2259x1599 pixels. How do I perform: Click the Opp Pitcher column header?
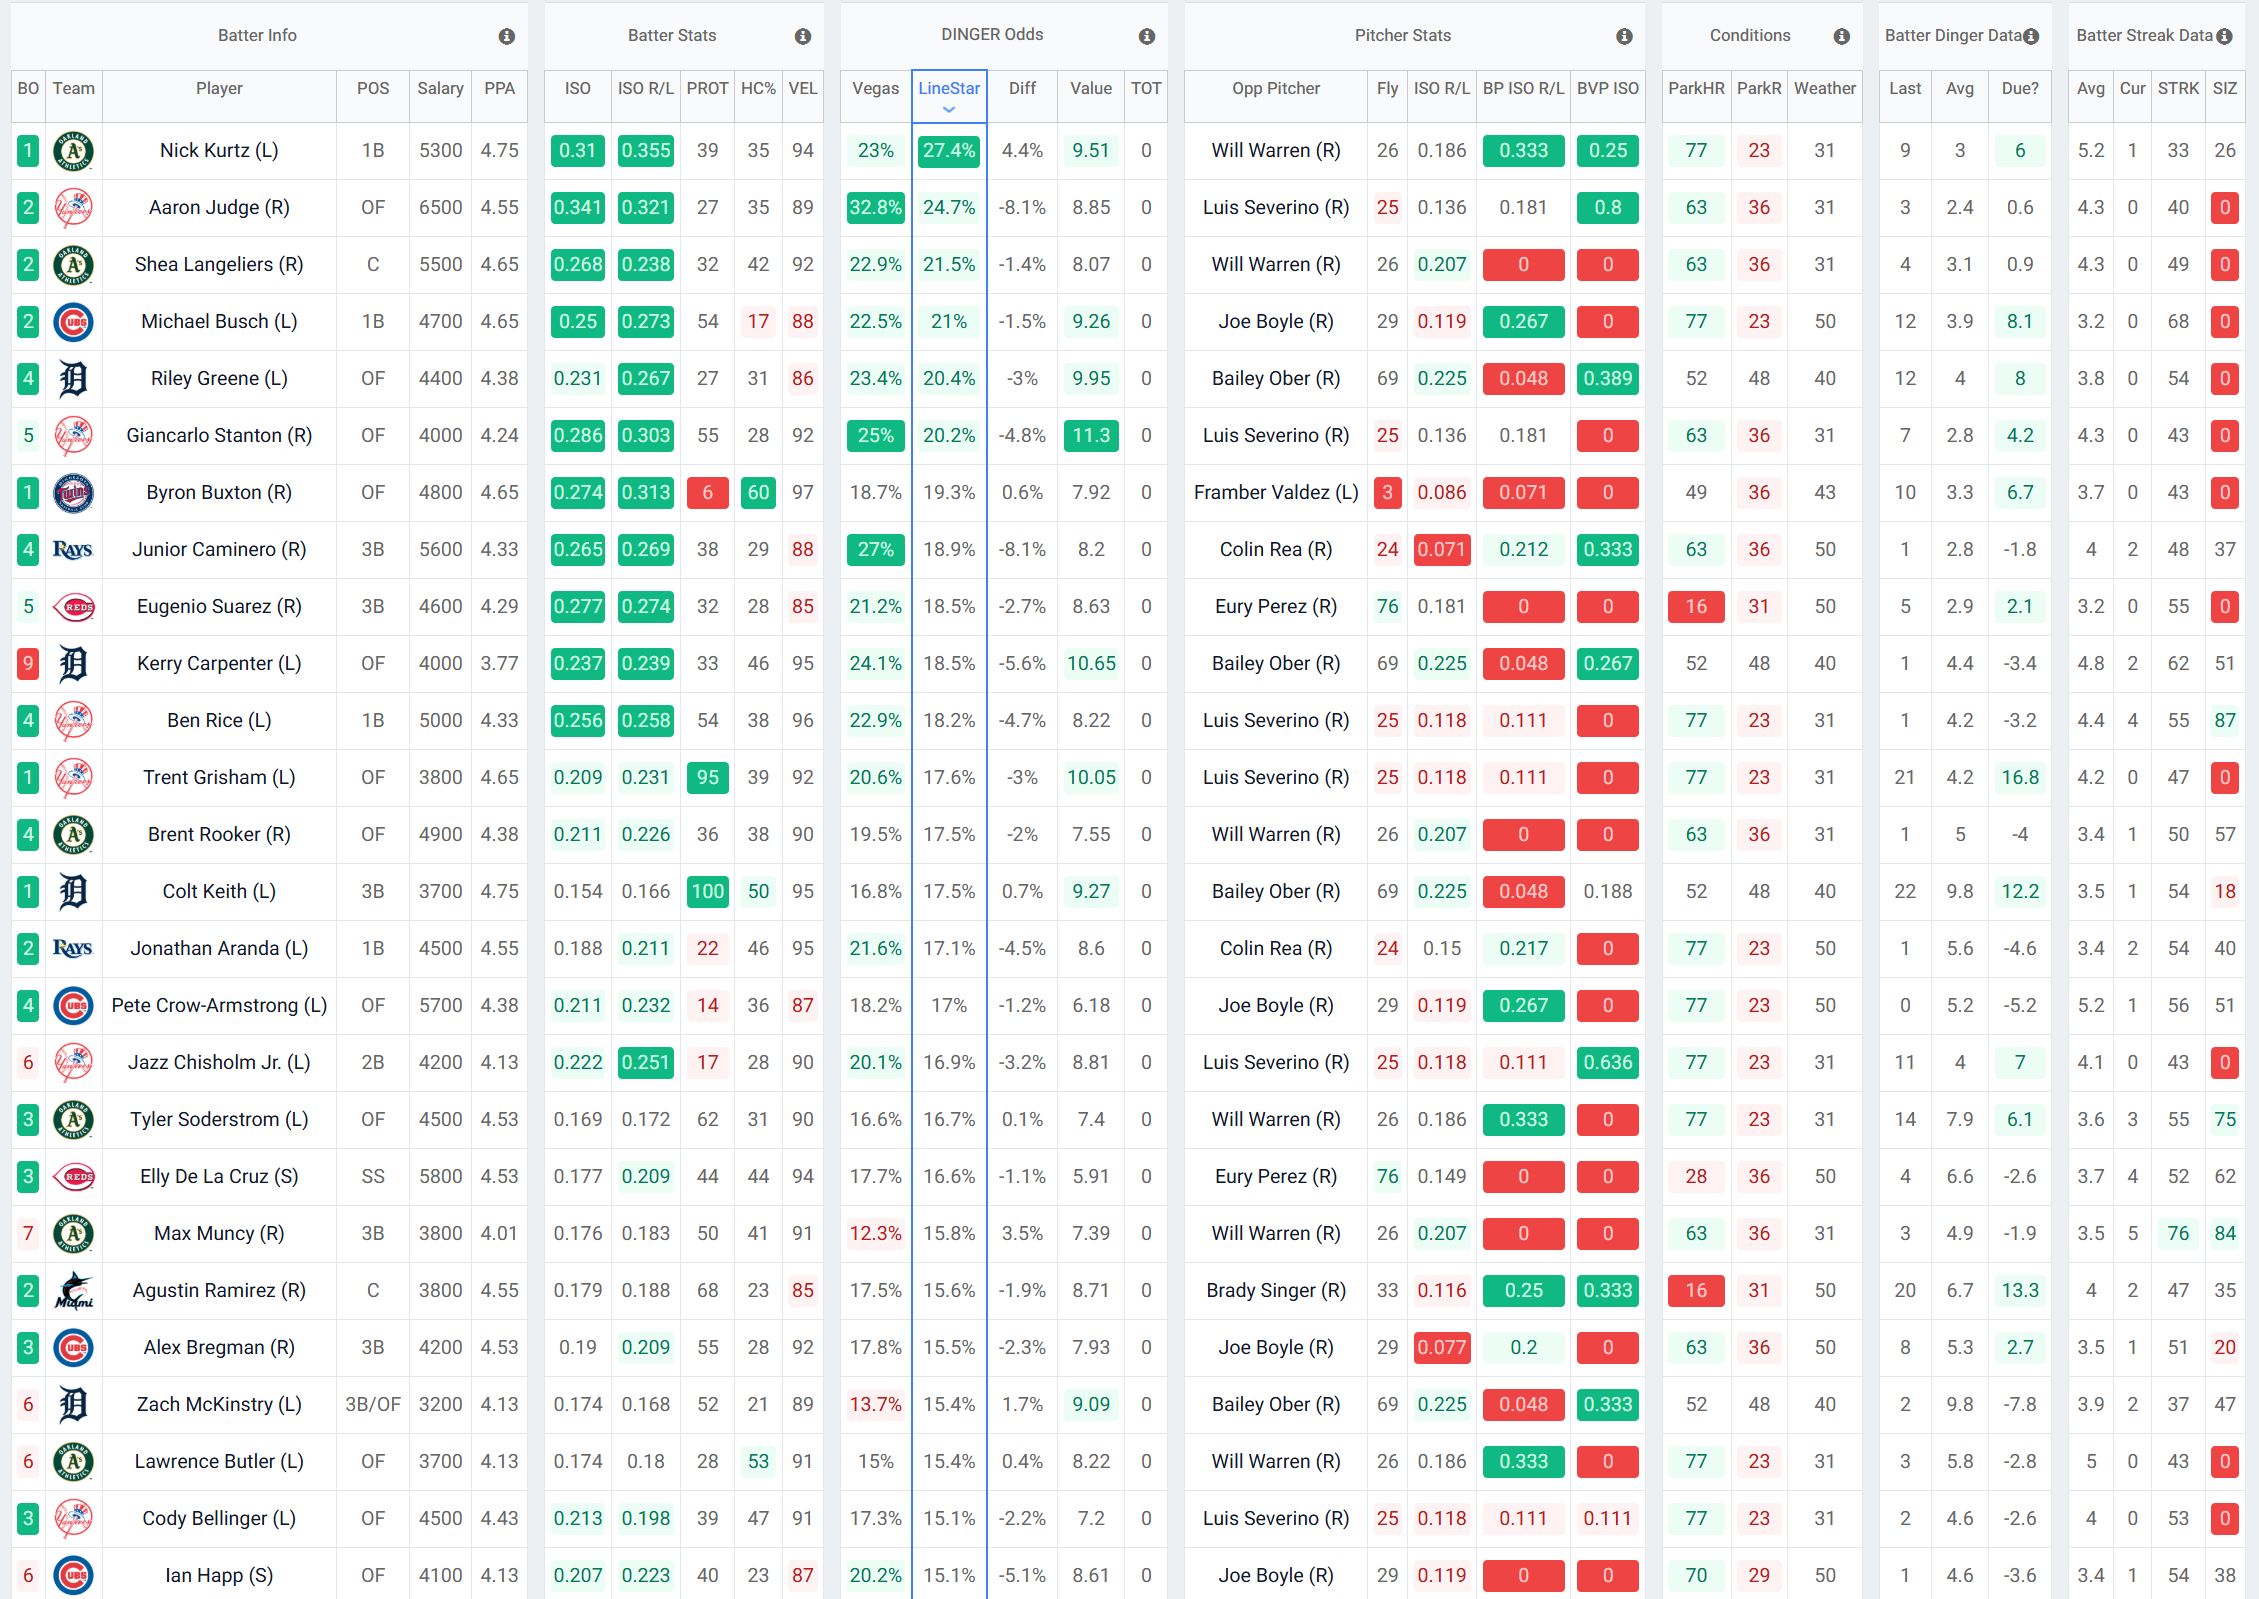click(1275, 88)
